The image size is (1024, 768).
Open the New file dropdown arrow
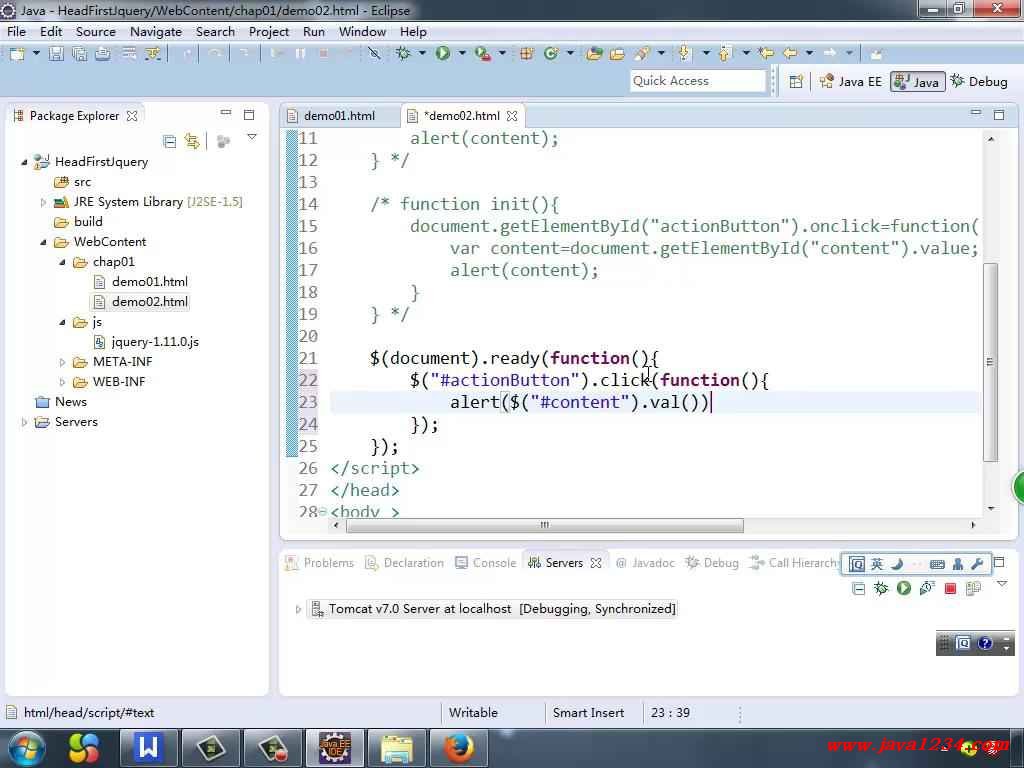pos(36,54)
